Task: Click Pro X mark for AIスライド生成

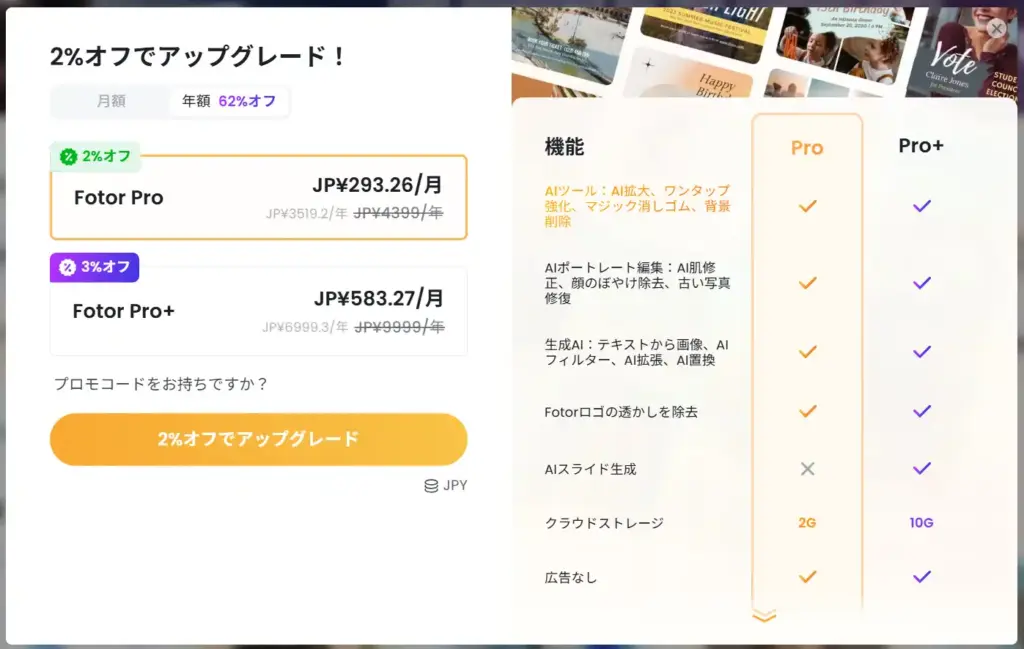Action: (x=808, y=469)
